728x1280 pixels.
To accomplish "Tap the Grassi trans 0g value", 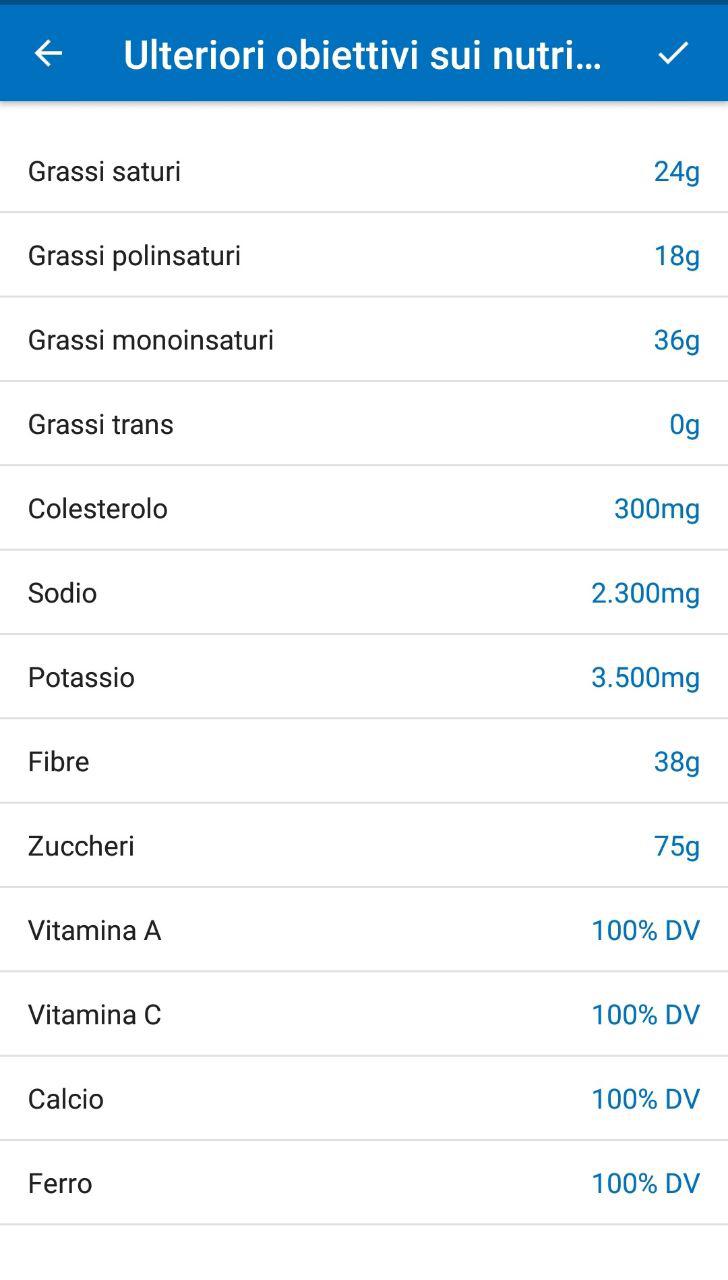I will pyautogui.click(x=684, y=425).
